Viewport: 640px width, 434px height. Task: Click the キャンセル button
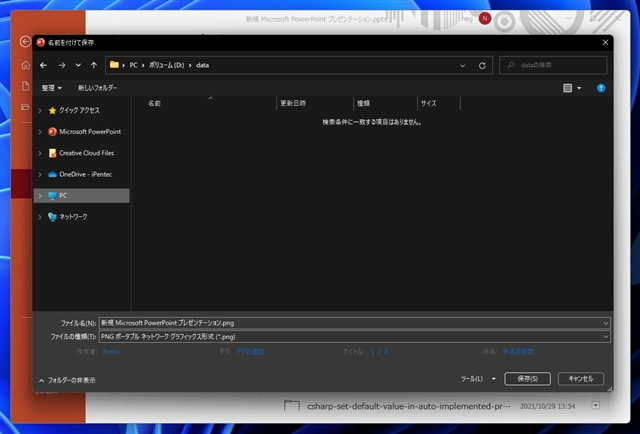click(581, 379)
